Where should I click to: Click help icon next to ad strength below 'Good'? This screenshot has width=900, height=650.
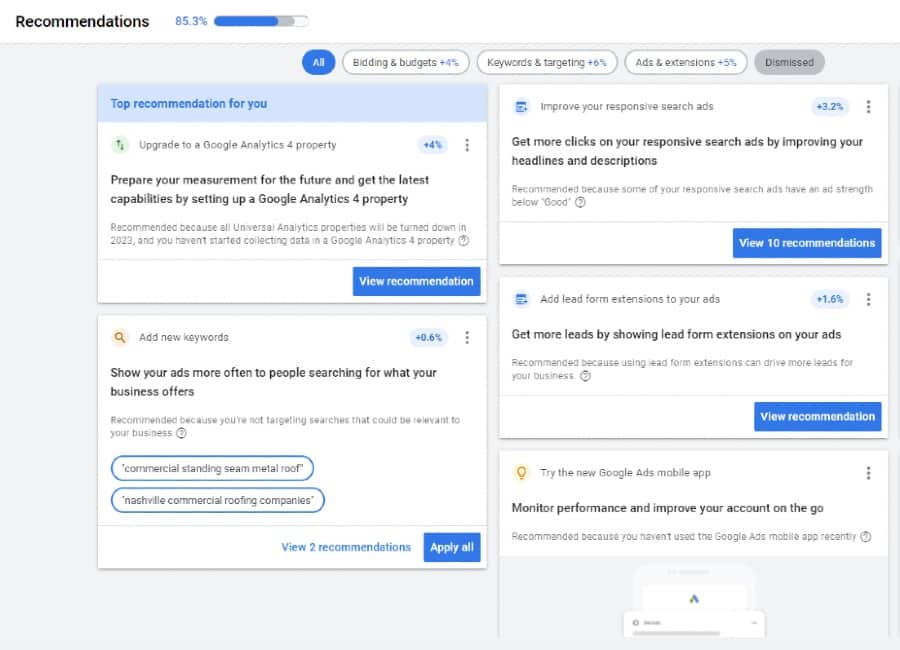click(580, 202)
